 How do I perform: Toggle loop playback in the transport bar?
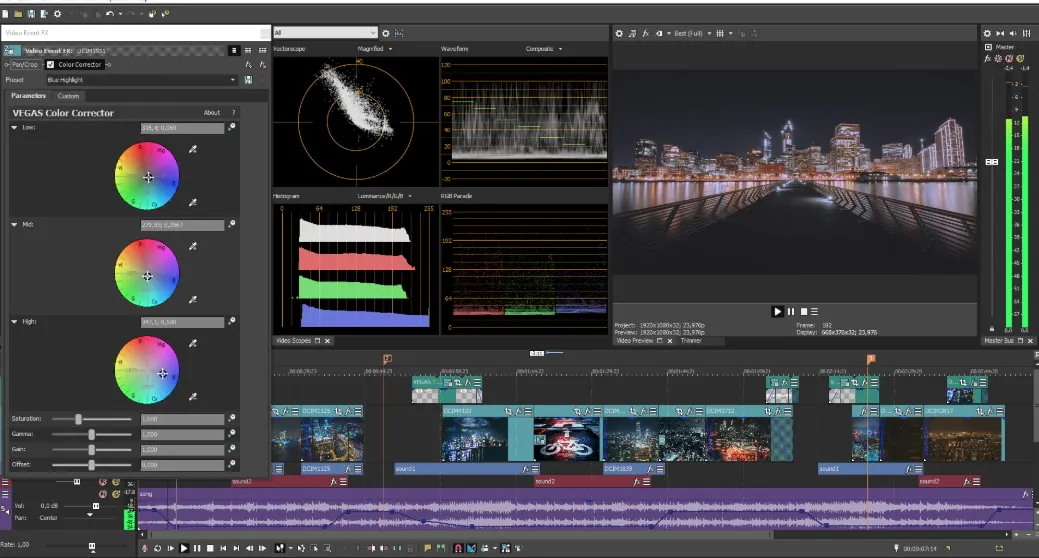coord(157,548)
